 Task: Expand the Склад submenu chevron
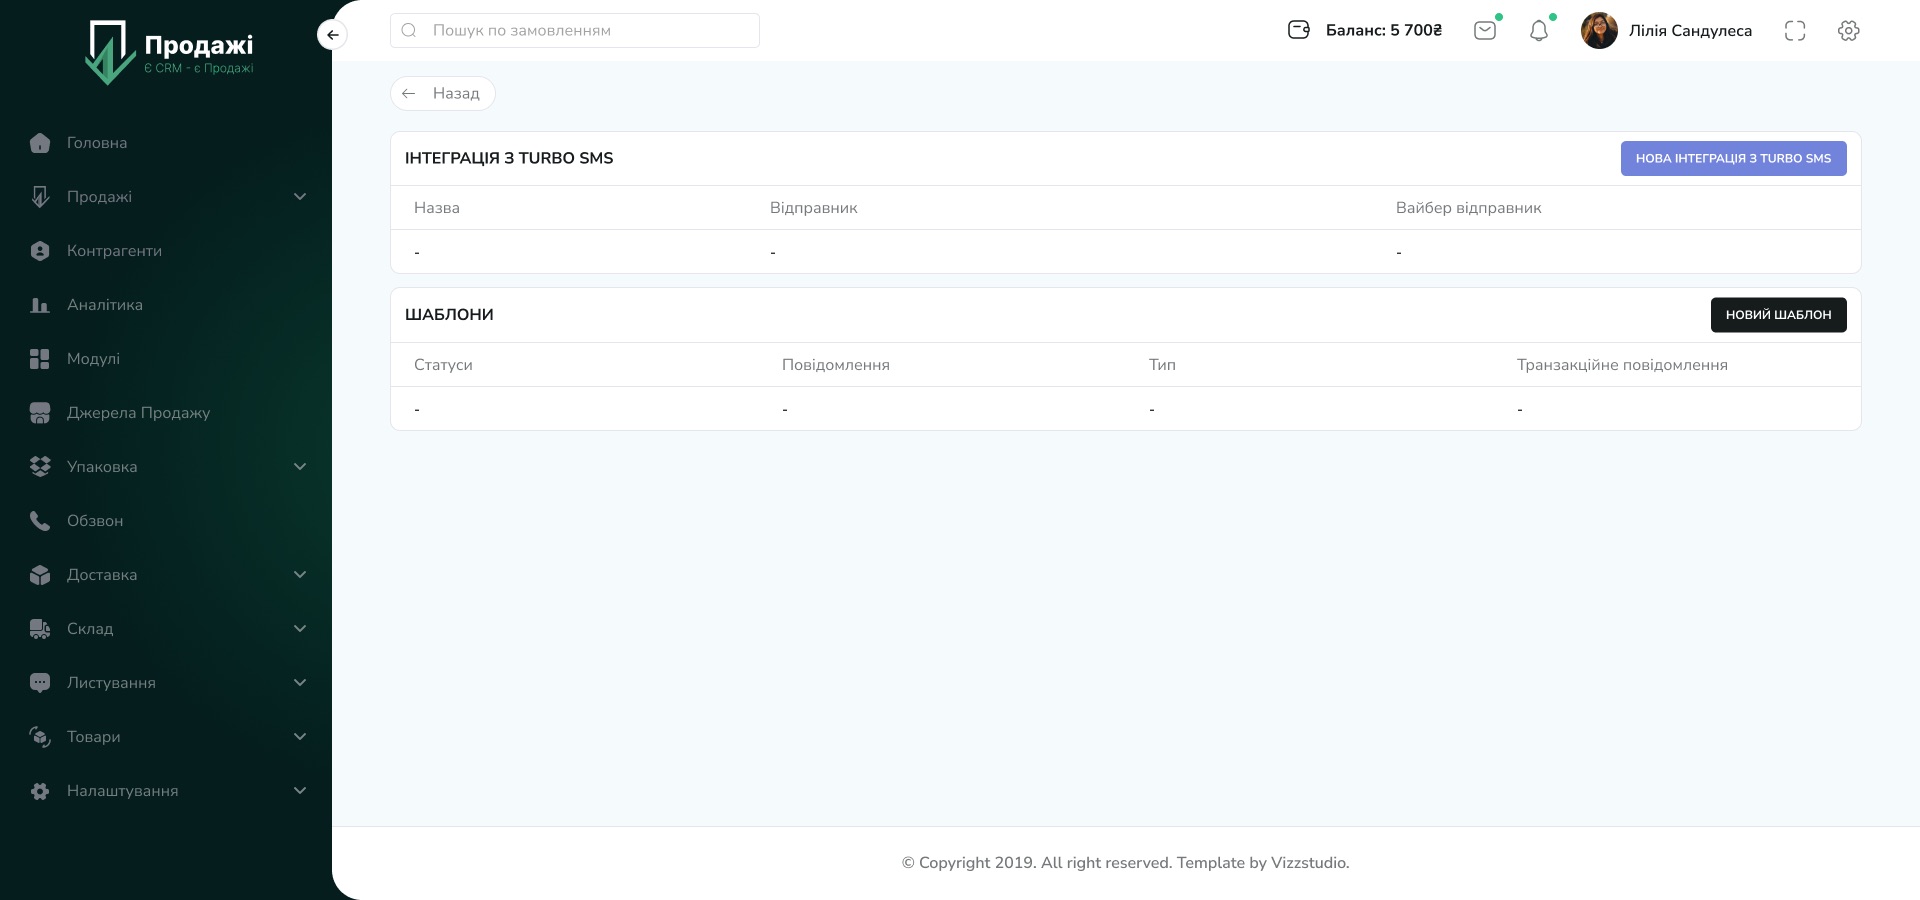coord(300,629)
